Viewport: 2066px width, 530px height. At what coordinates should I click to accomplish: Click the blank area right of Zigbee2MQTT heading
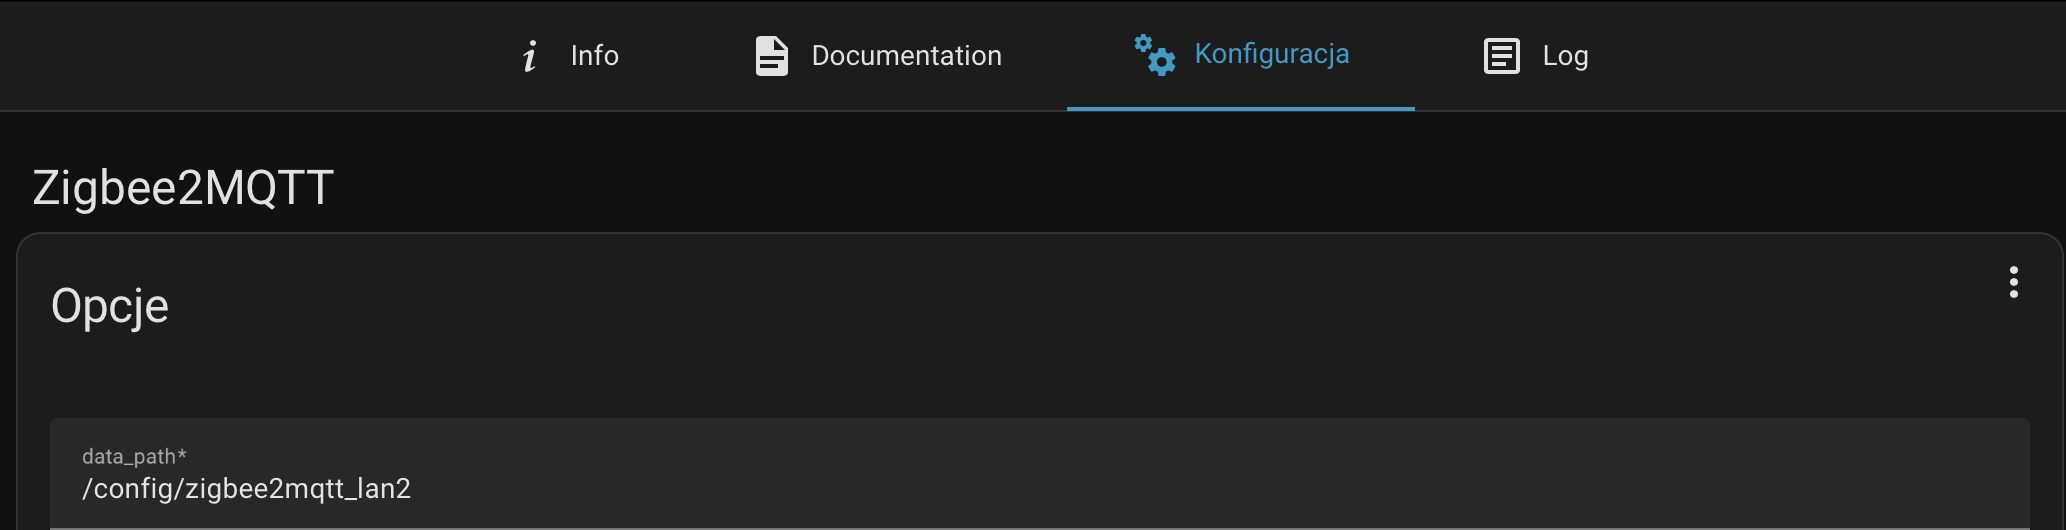coord(1100,188)
